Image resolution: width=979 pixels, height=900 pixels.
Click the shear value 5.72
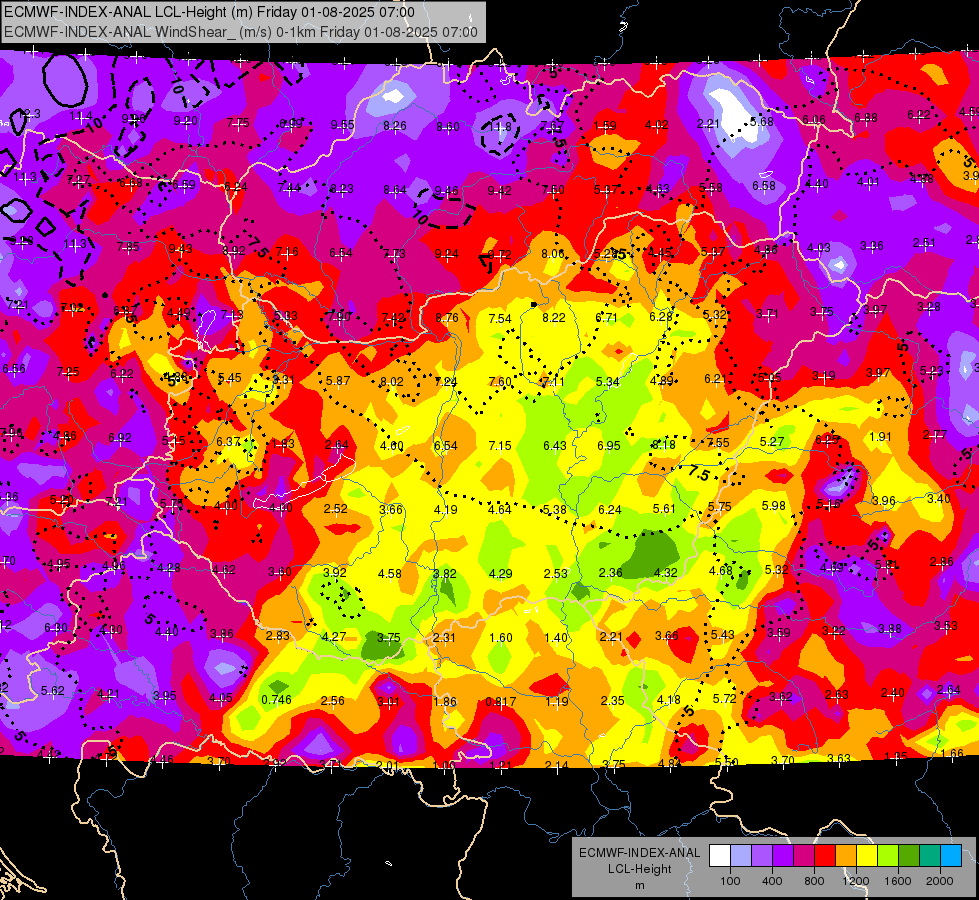point(725,698)
